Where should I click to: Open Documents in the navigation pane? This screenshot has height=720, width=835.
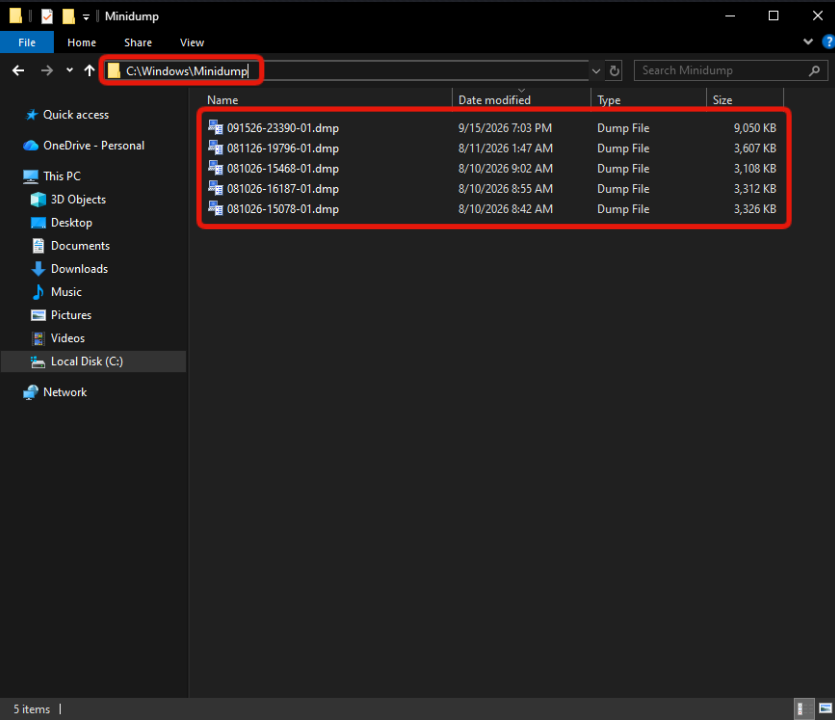80,246
